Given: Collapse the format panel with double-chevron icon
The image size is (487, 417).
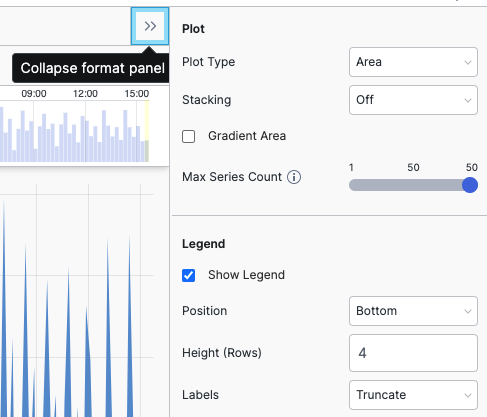Looking at the screenshot, I should pyautogui.click(x=150, y=26).
